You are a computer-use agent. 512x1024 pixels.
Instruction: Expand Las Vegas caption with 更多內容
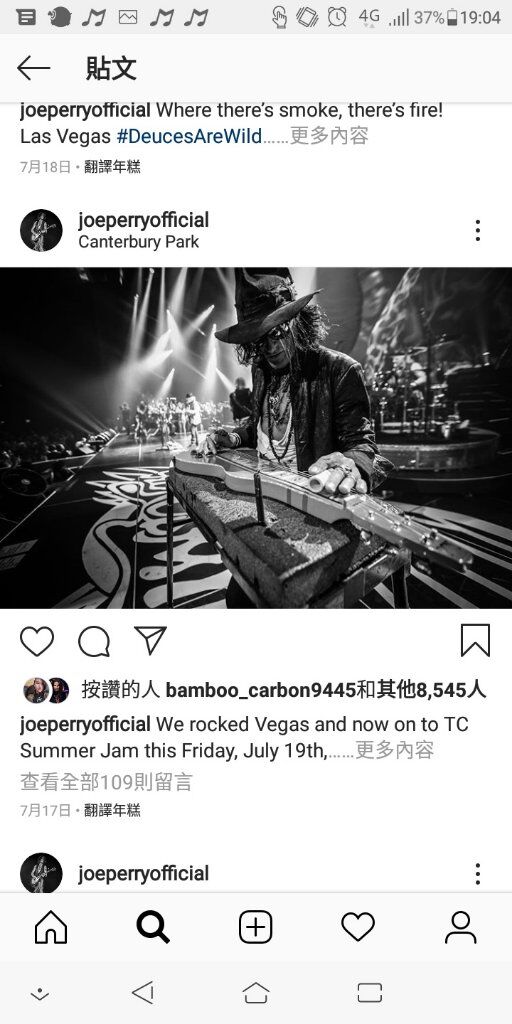(x=329, y=136)
